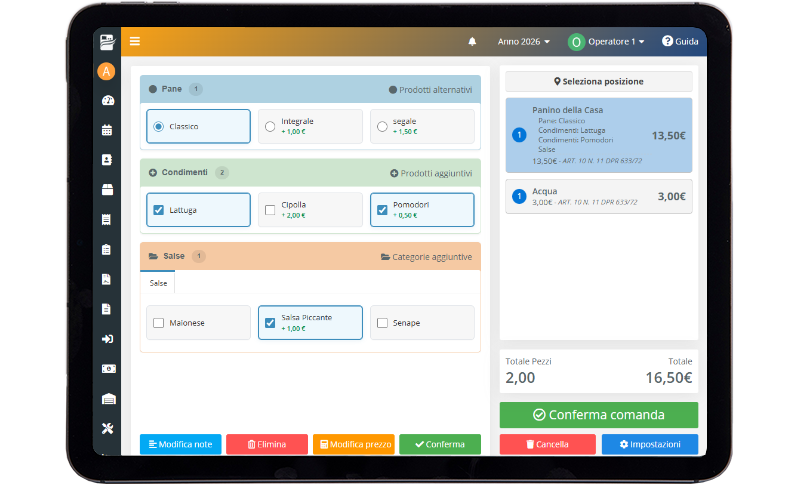This screenshot has height=484, width=800.
Task: Click the Modifica prezzo button
Action: 354,444
